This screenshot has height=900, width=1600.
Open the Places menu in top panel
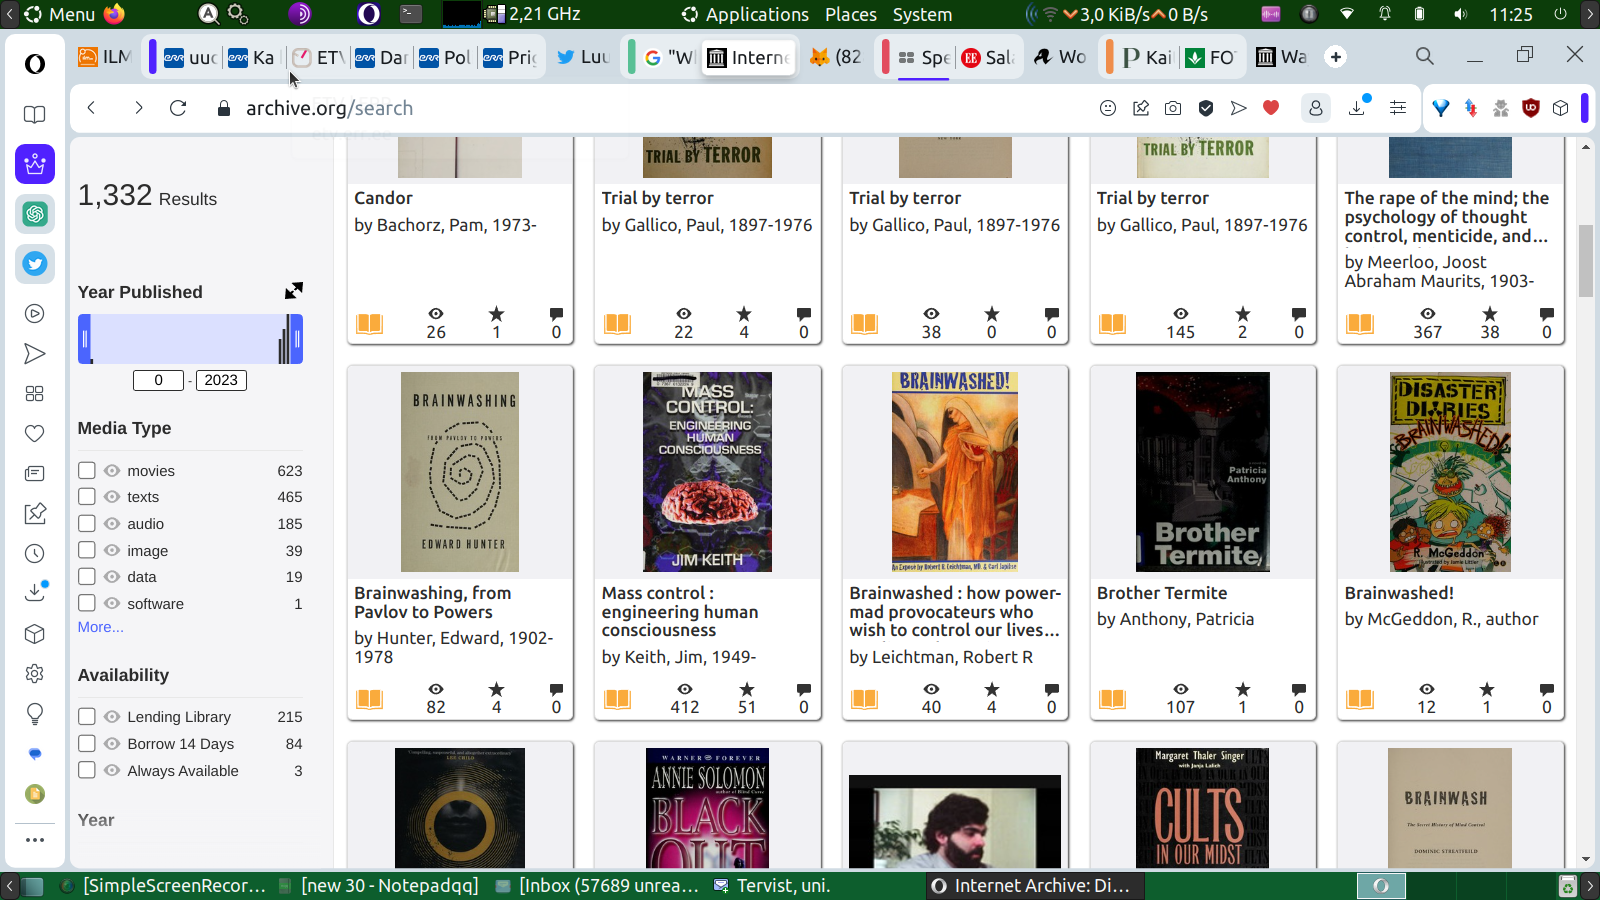850,14
